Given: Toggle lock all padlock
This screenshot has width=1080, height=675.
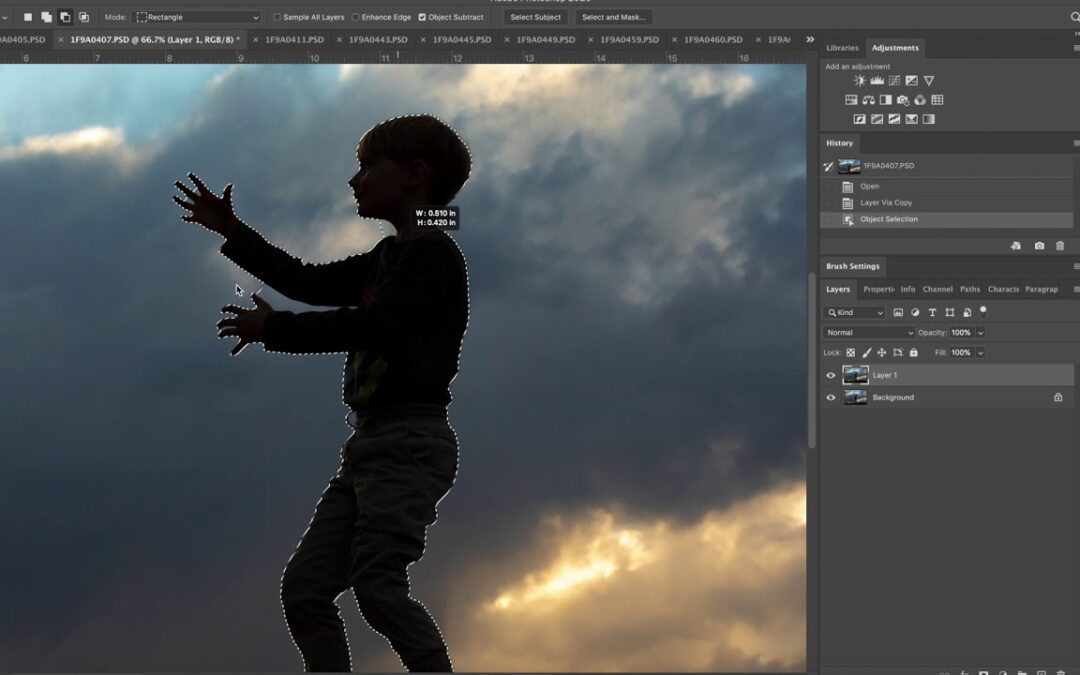Looking at the screenshot, I should tap(913, 353).
